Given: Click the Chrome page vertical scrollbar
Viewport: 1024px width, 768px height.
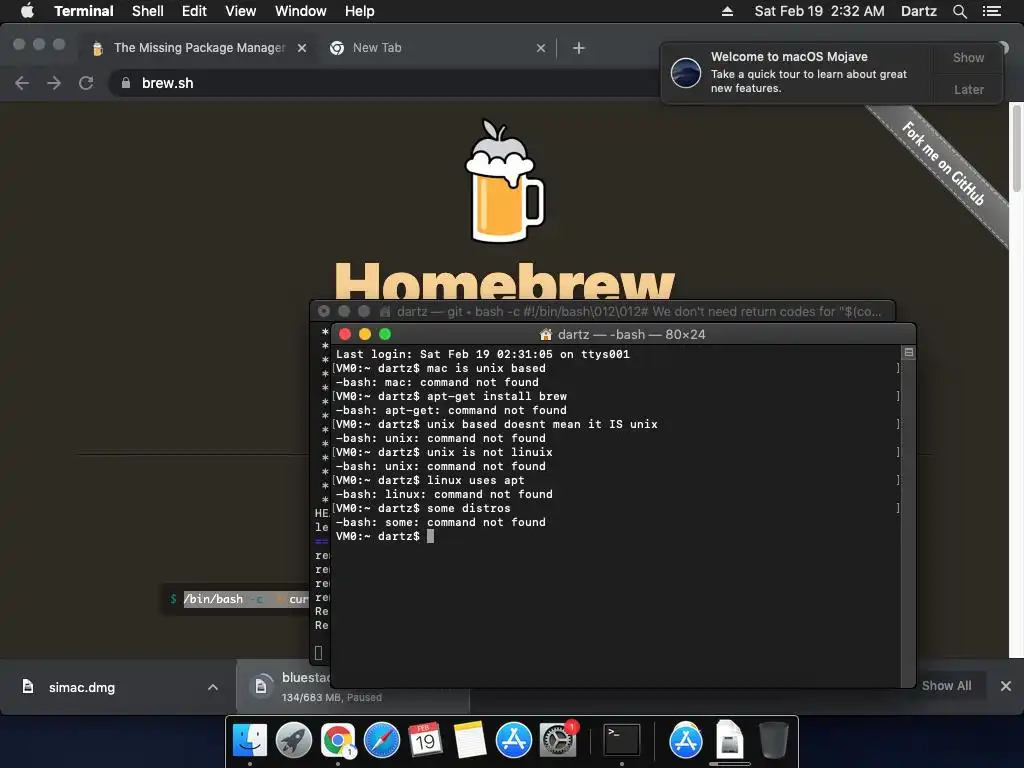Looking at the screenshot, I should pyautogui.click(x=1016, y=149).
